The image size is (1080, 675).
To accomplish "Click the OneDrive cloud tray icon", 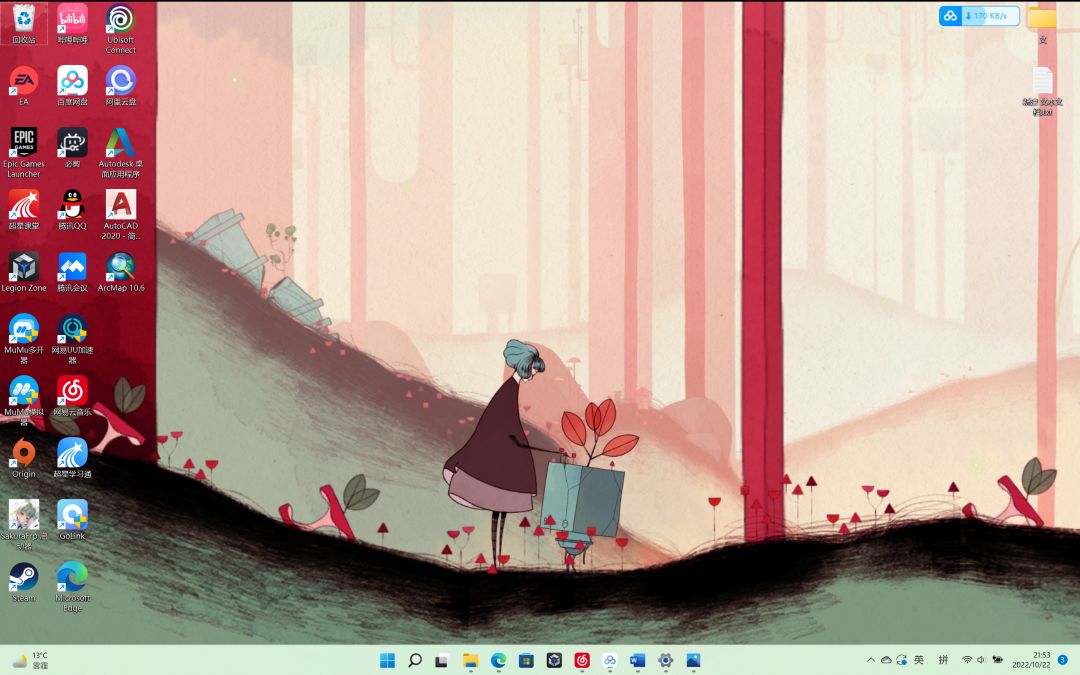I will [x=886, y=660].
